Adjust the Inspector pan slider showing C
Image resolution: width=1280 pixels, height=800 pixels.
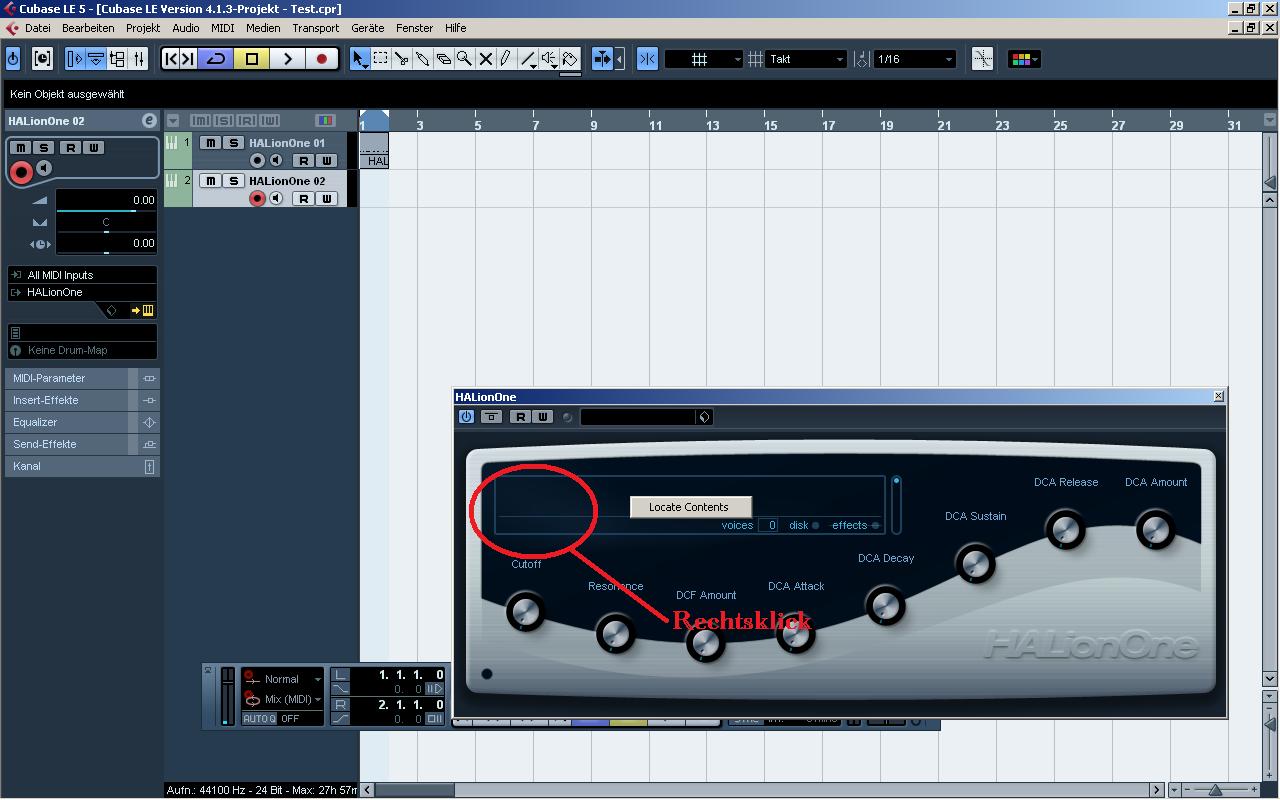click(106, 223)
